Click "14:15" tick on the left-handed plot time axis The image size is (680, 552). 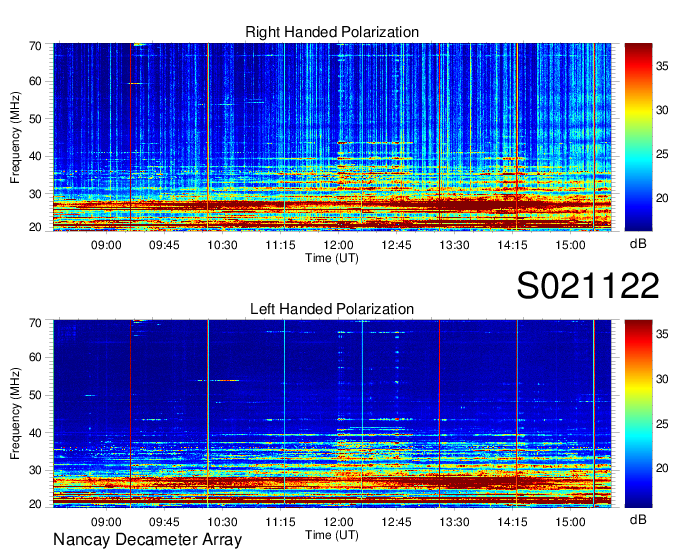tap(513, 522)
